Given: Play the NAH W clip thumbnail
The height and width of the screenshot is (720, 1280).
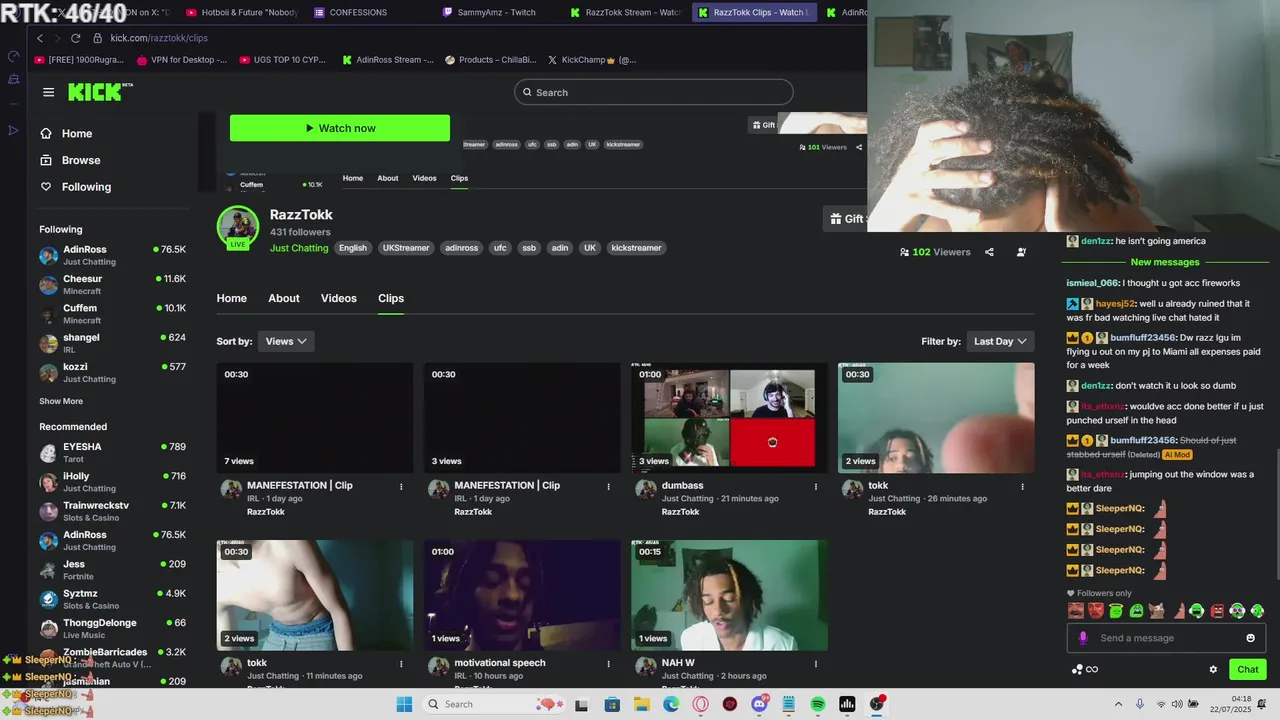Looking at the screenshot, I should tap(729, 595).
